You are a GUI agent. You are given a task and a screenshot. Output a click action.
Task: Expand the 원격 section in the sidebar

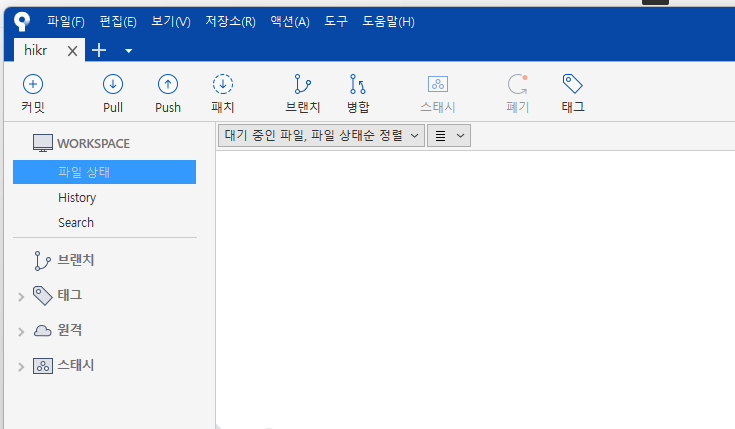pos(21,332)
